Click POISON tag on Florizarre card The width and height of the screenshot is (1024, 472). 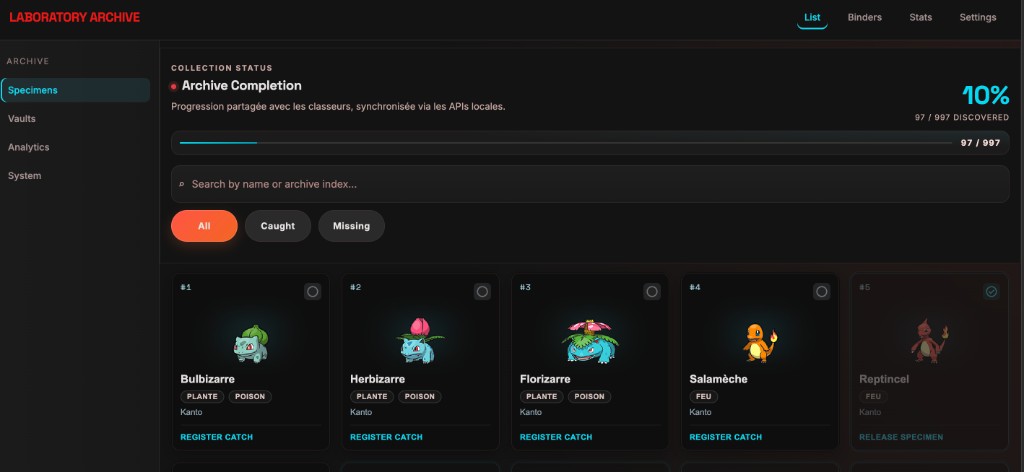click(x=590, y=396)
